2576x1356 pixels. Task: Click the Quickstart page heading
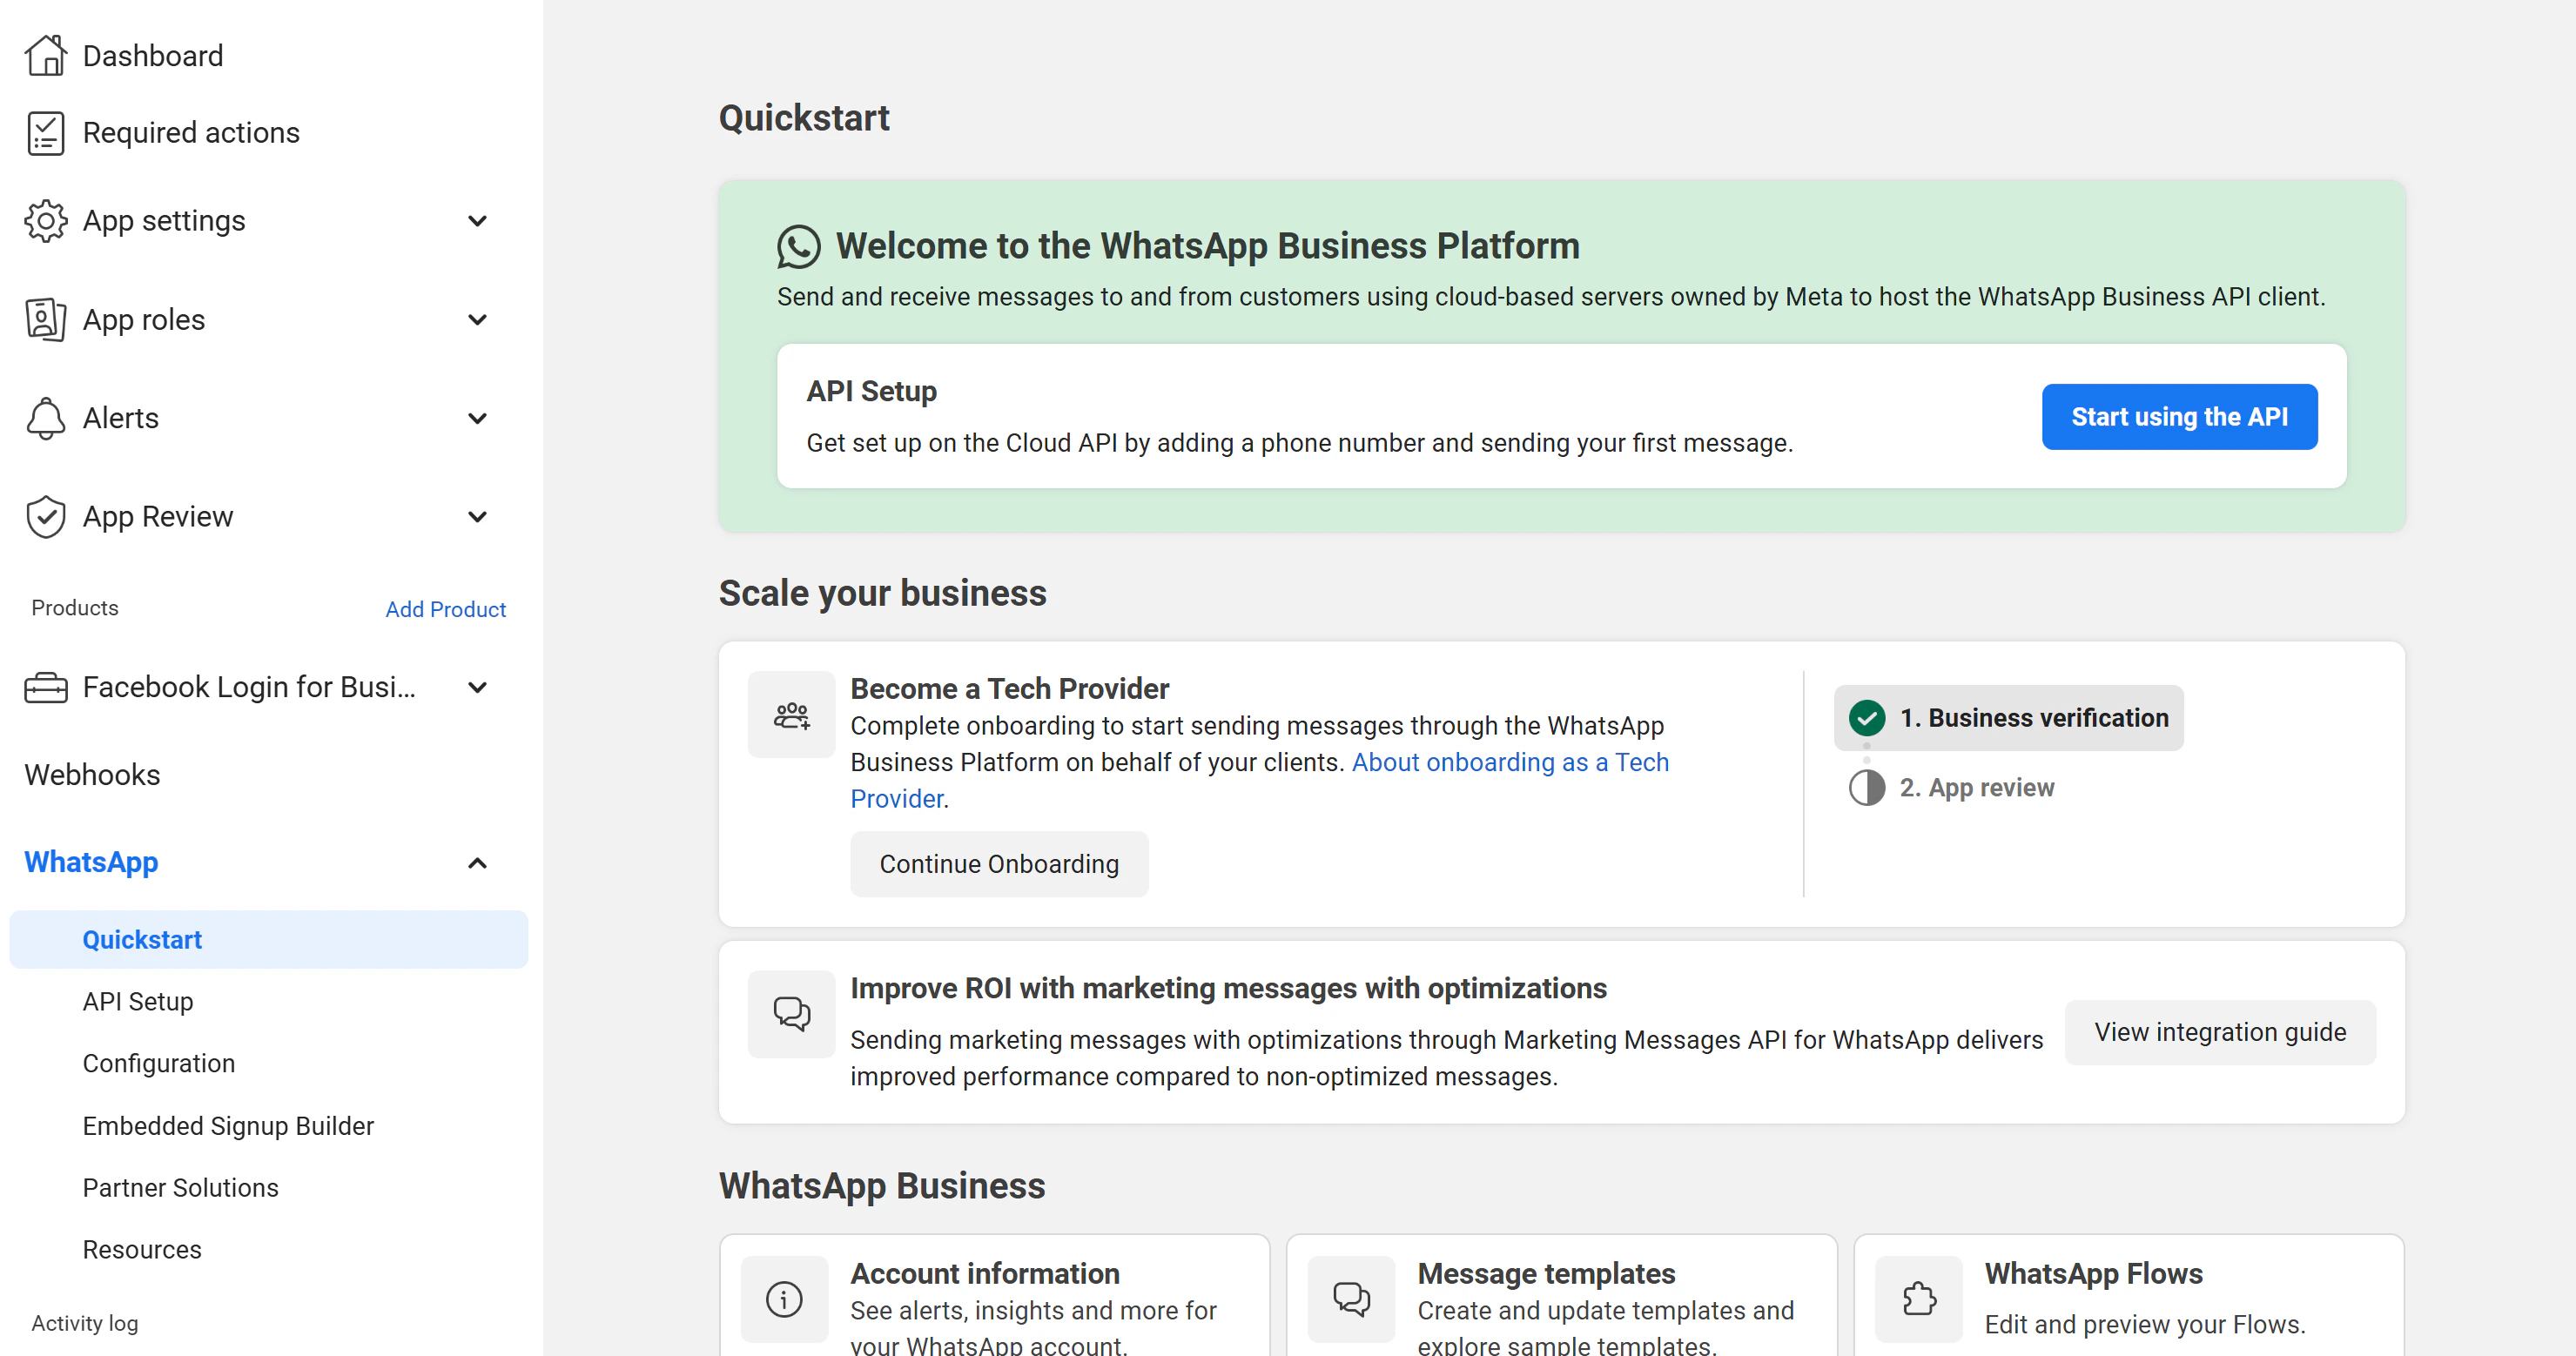pos(804,118)
